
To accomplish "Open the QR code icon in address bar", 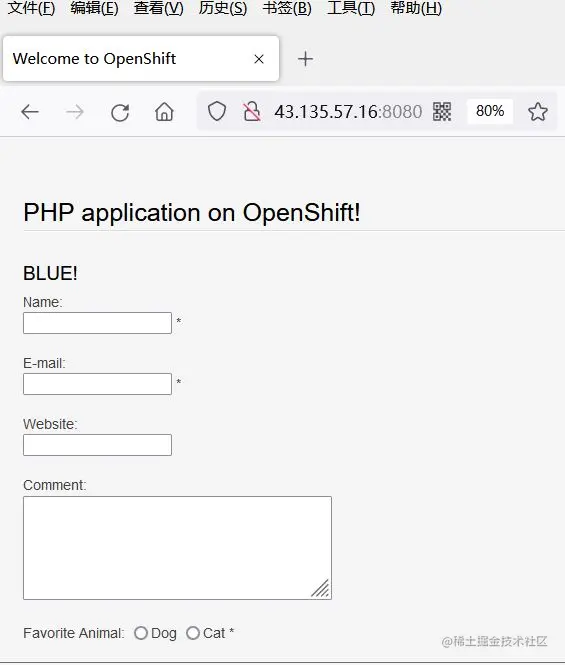I will [x=442, y=112].
